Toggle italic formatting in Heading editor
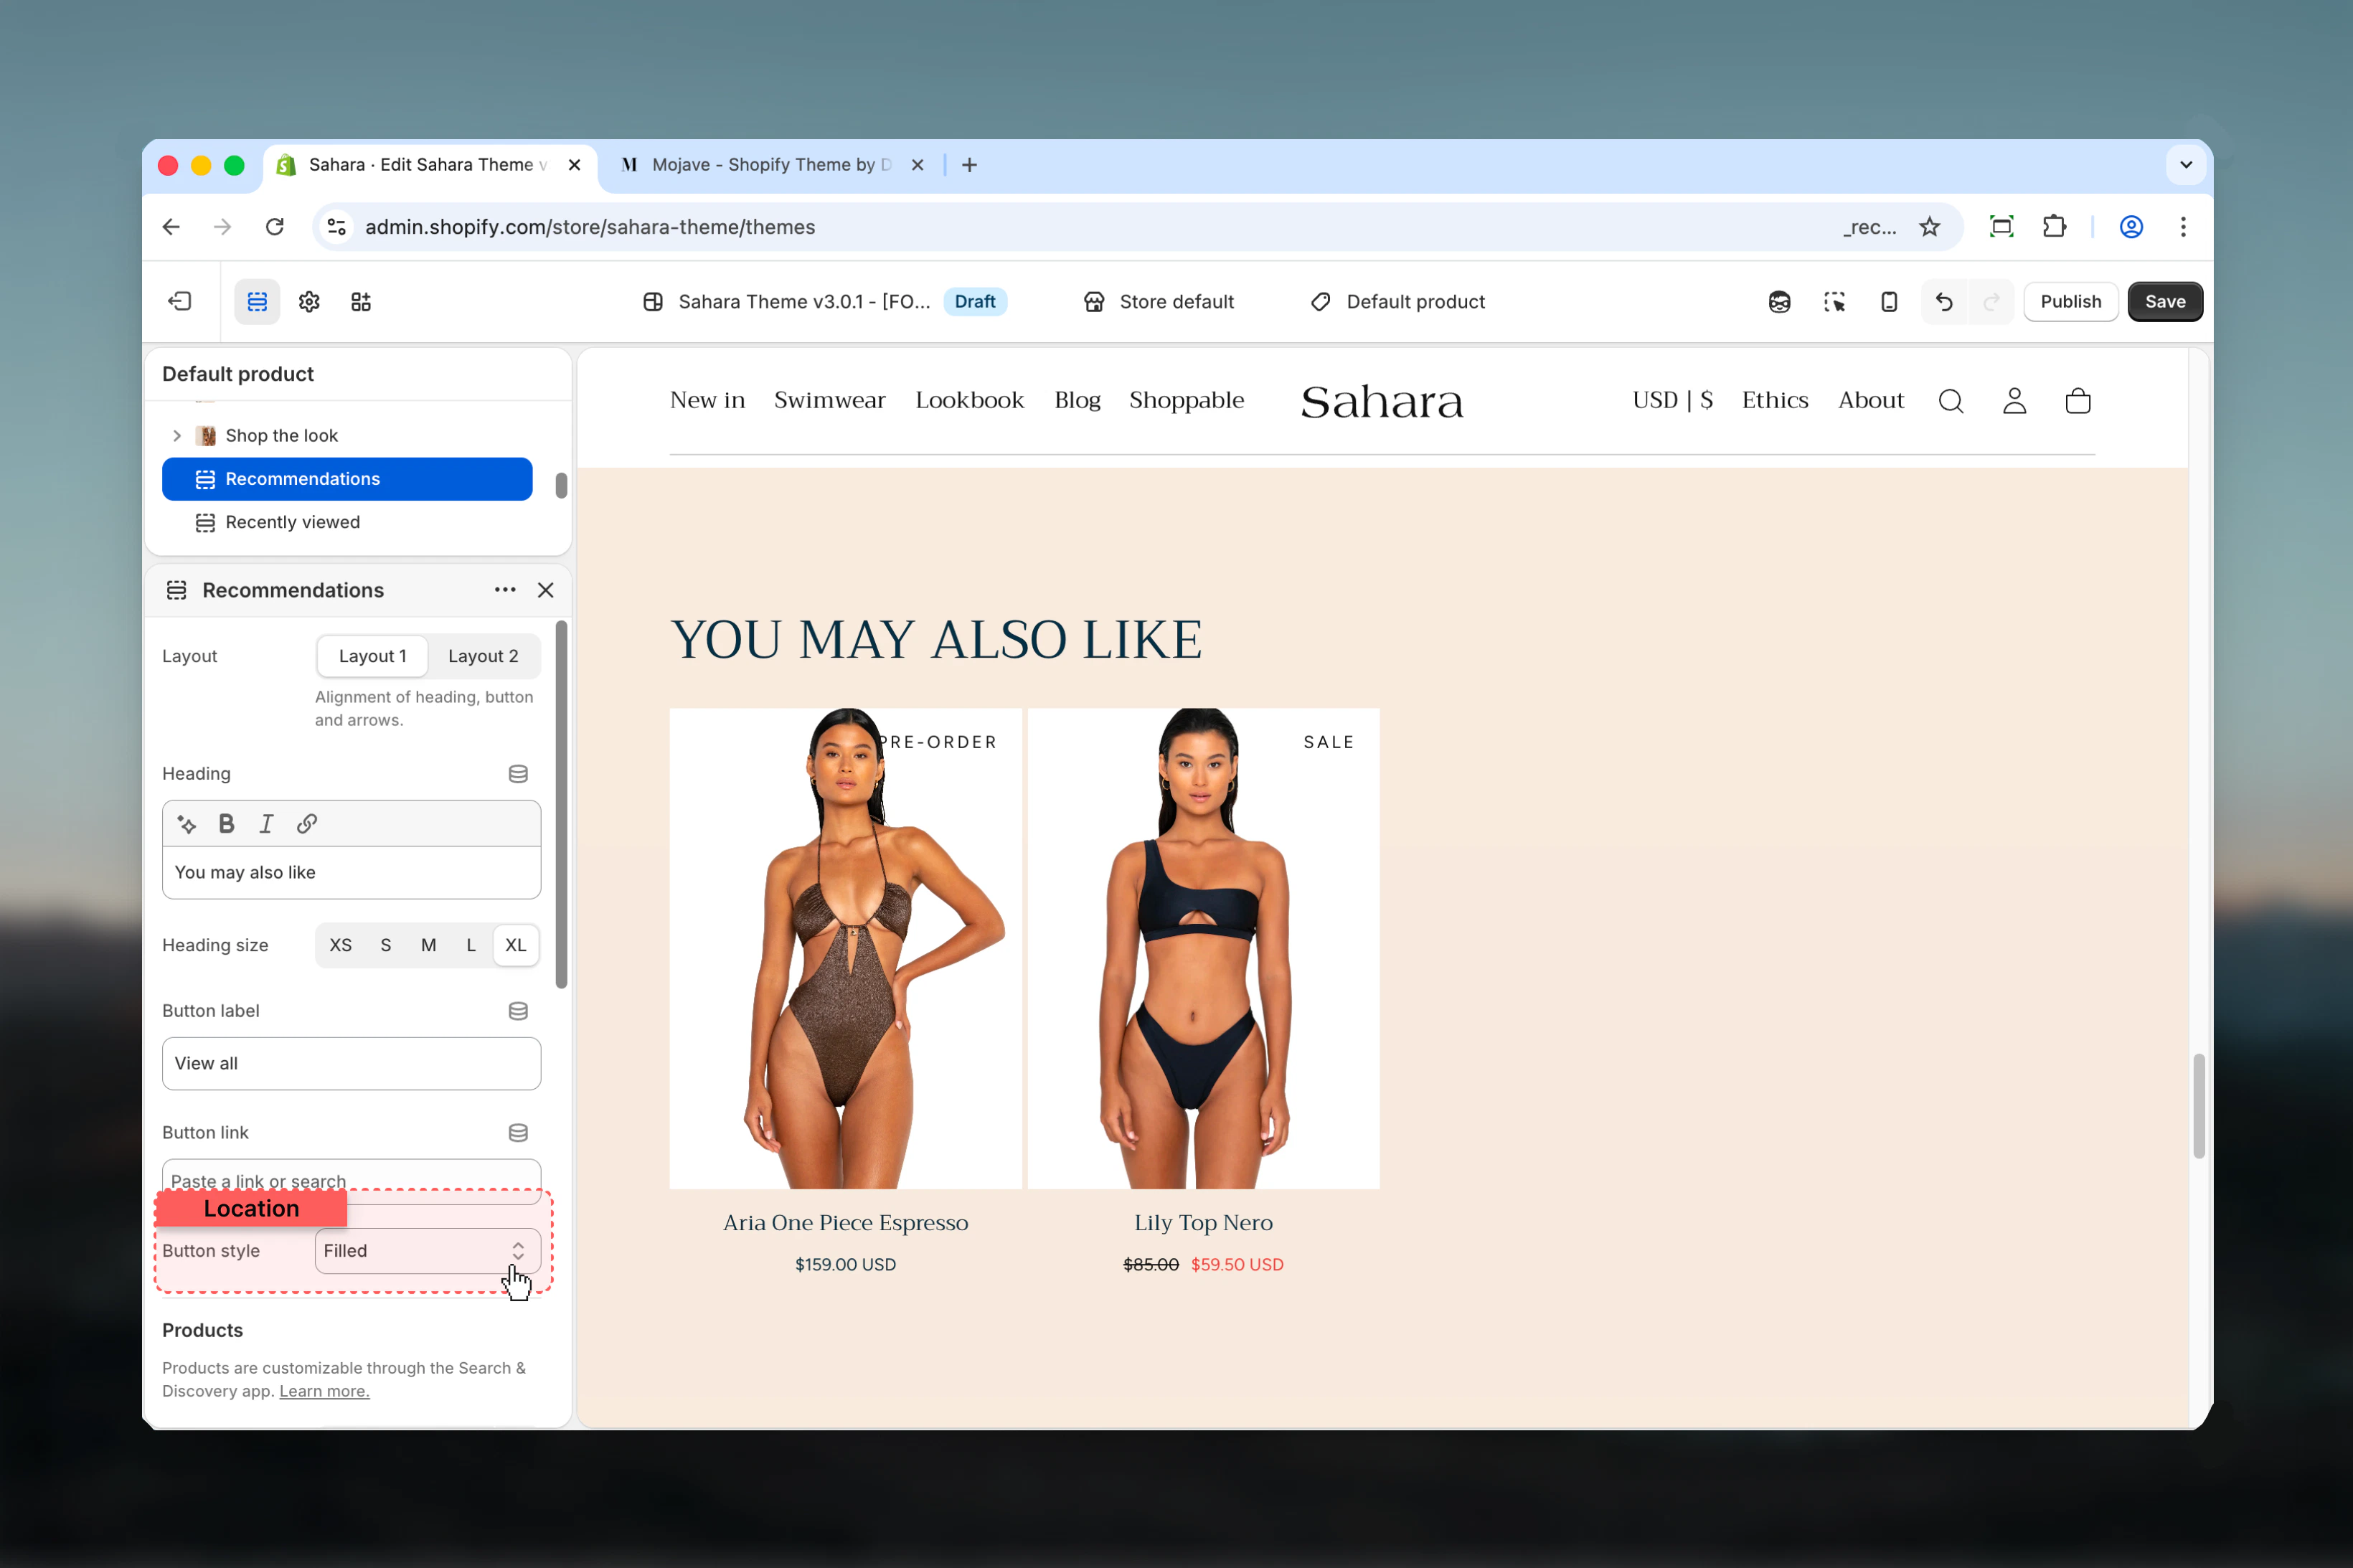This screenshot has width=2353, height=1568. 266,824
